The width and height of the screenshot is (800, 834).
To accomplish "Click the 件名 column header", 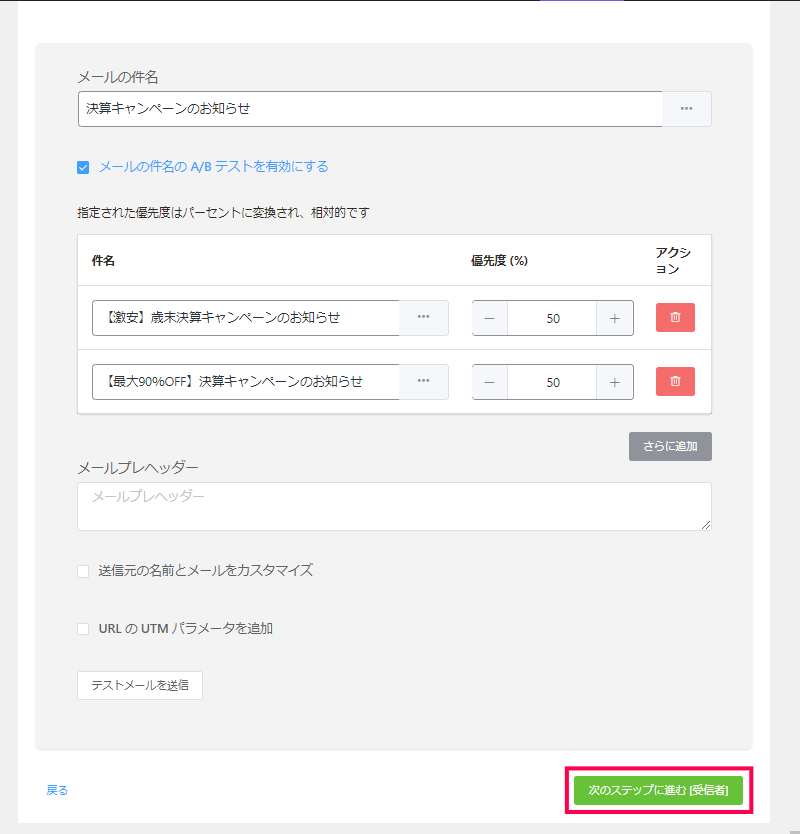I will coord(103,261).
